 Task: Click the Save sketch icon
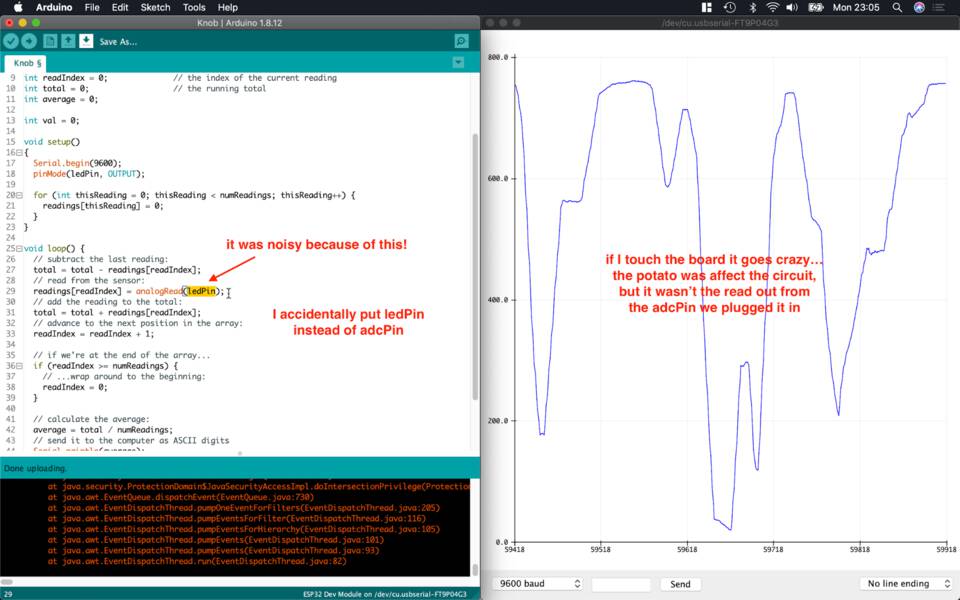pos(86,41)
